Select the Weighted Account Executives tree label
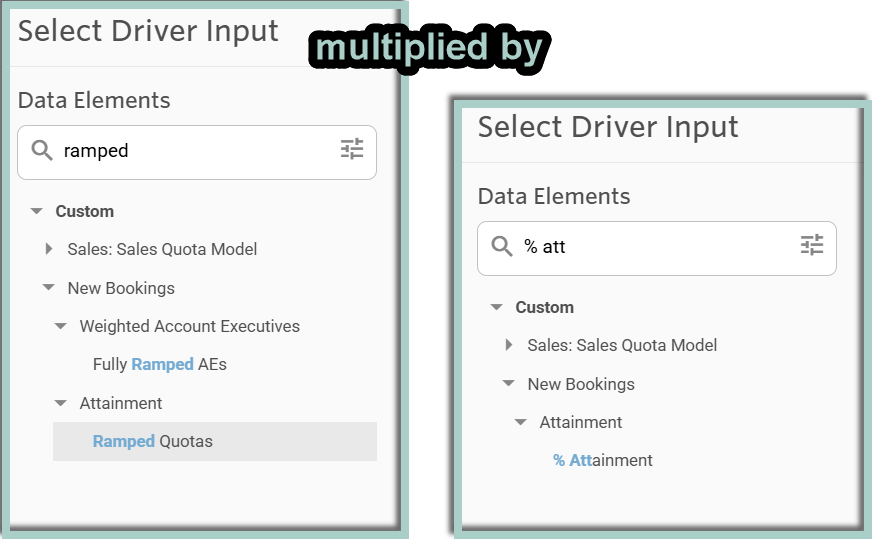The image size is (872, 539). tap(190, 326)
